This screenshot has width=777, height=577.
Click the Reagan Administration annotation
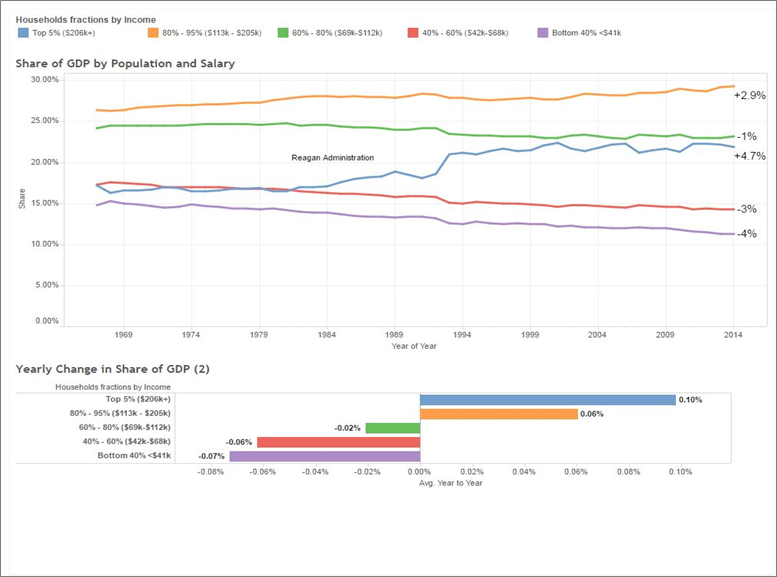point(333,158)
